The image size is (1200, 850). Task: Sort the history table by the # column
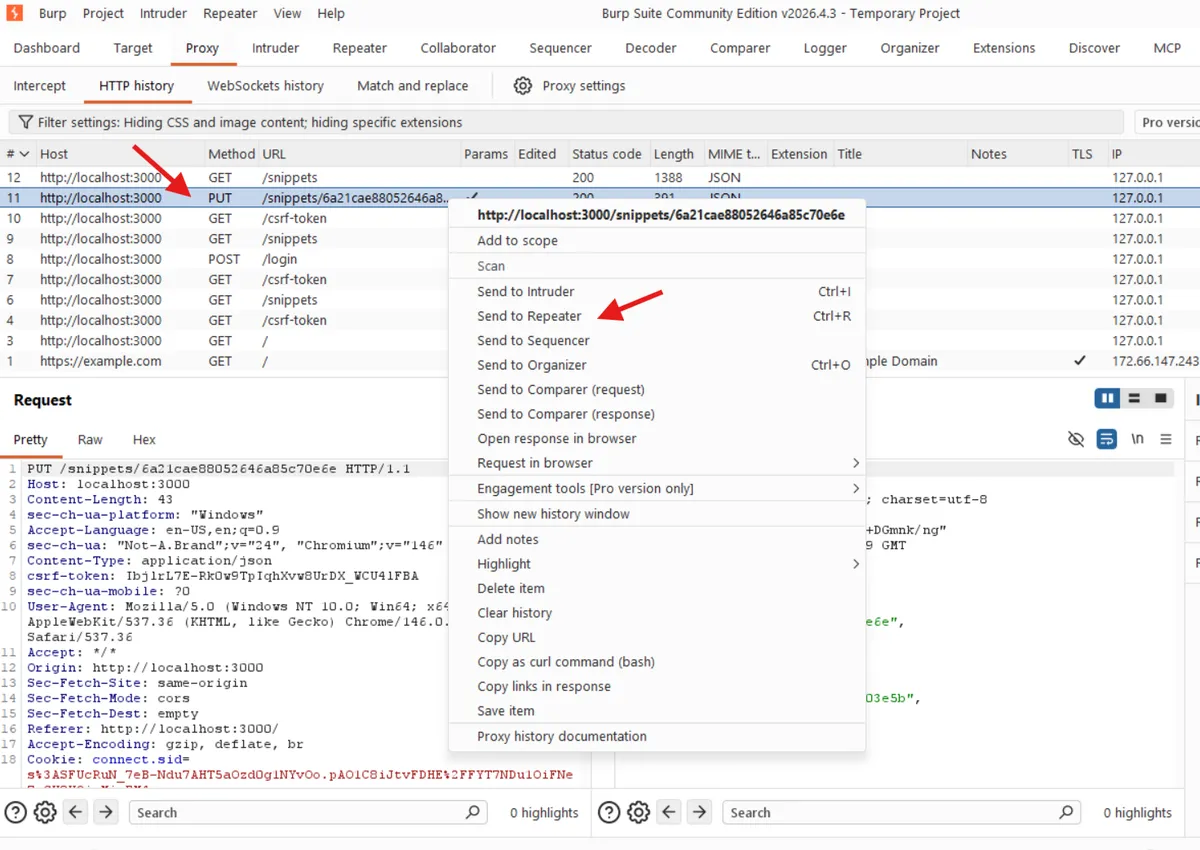[17, 154]
